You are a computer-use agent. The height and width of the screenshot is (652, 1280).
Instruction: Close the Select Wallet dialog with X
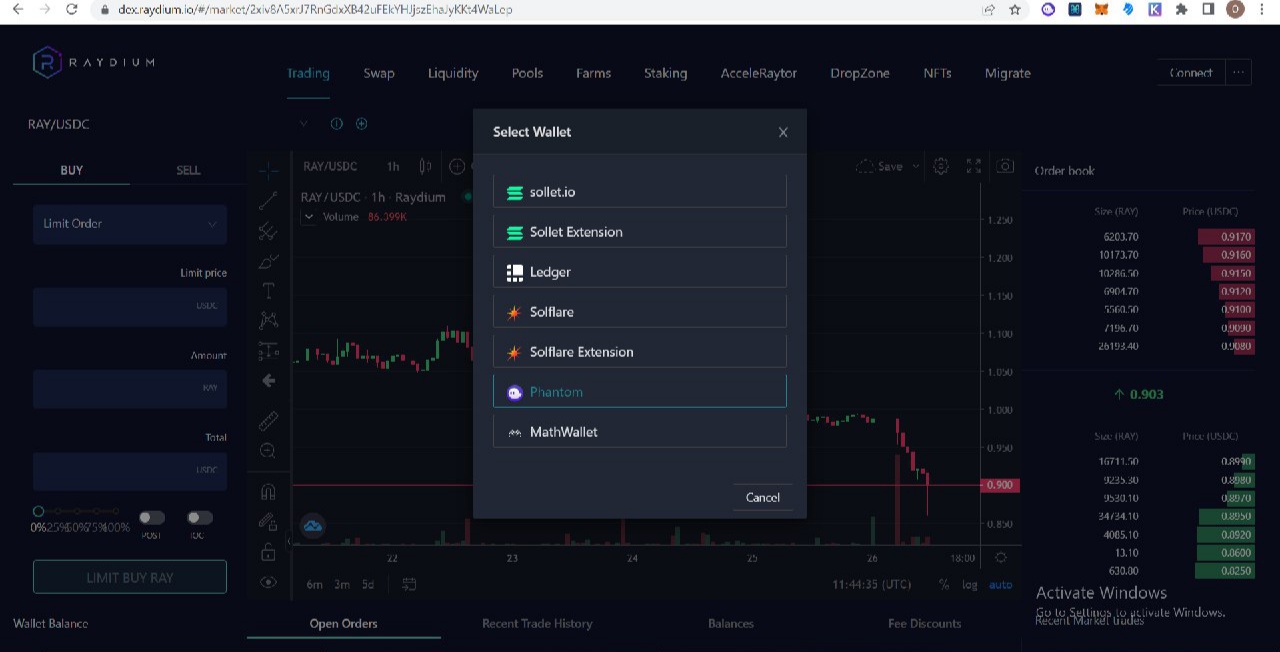(x=783, y=132)
